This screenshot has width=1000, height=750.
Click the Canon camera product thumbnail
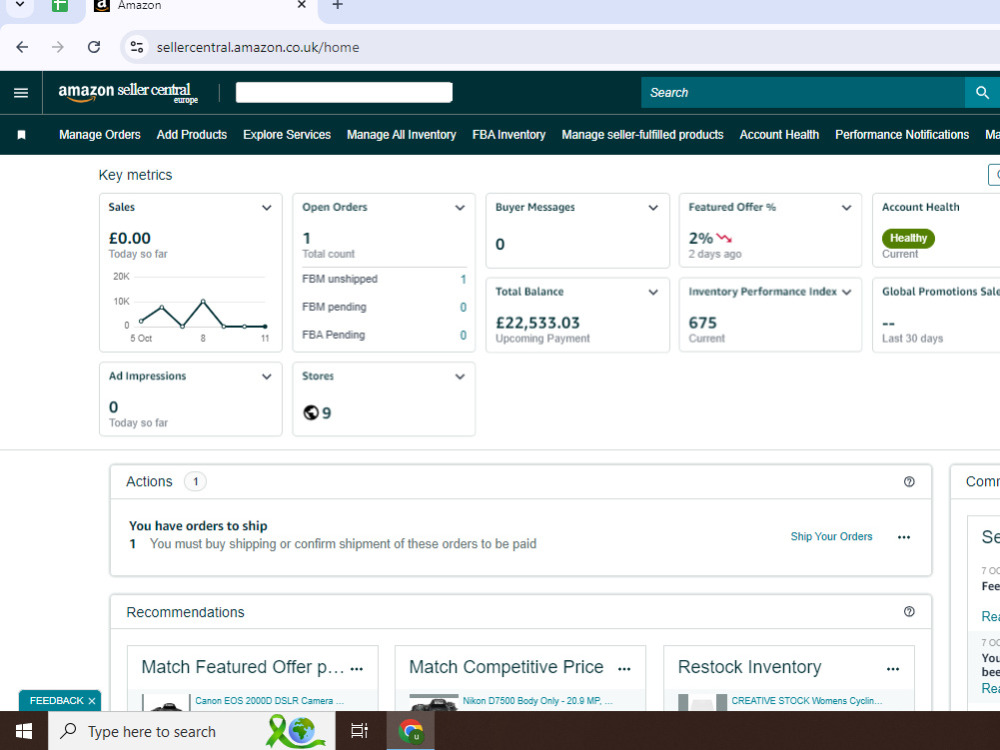pyautogui.click(x=166, y=703)
